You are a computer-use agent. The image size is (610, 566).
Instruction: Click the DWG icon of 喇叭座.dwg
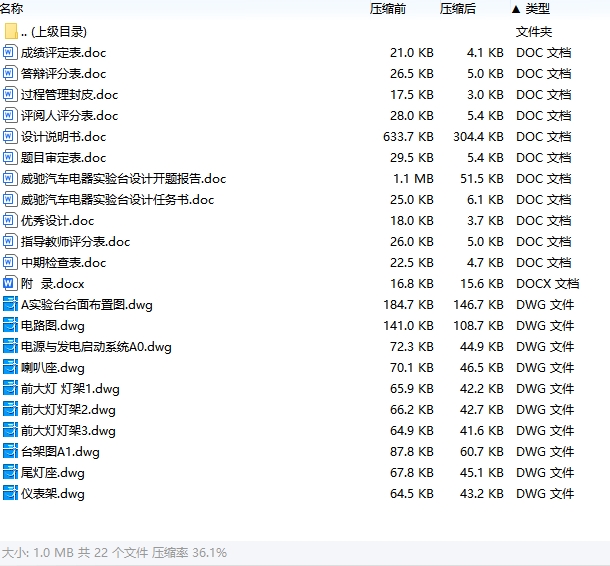point(10,368)
